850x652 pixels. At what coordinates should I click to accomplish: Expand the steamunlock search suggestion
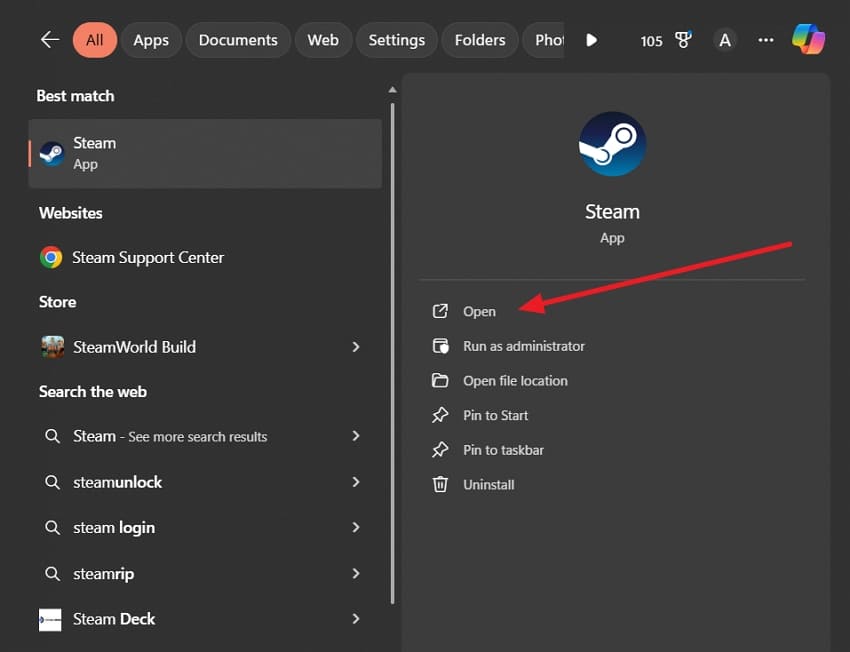(x=119, y=482)
